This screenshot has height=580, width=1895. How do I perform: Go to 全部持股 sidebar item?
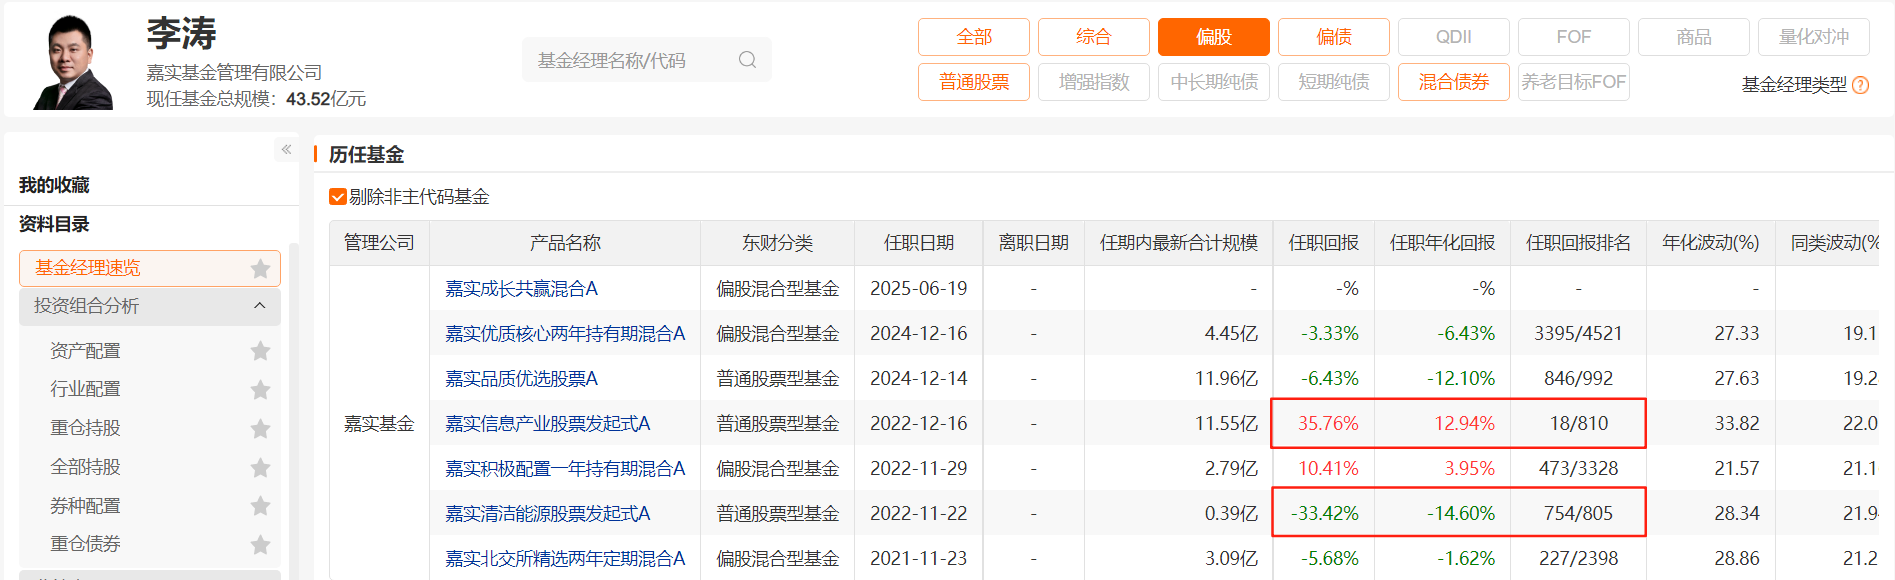[x=85, y=467]
